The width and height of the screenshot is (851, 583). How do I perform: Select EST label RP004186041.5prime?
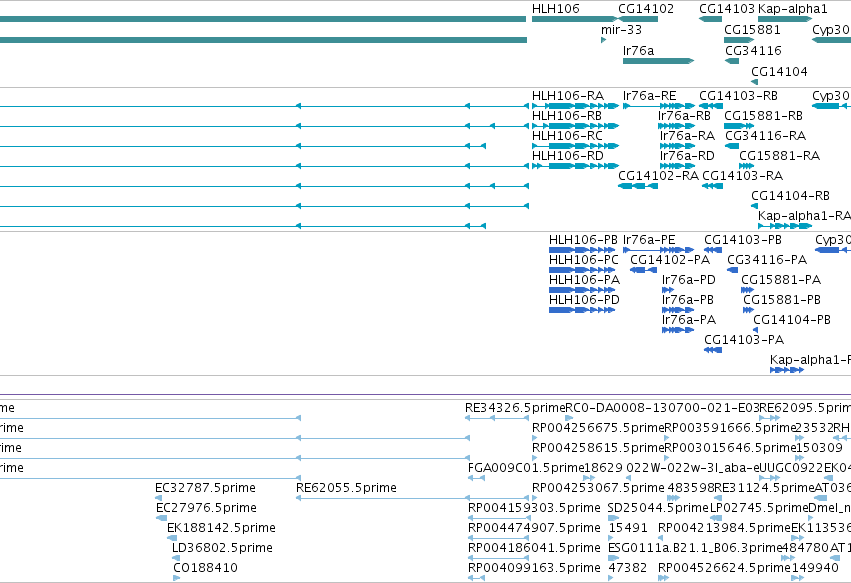tap(534, 548)
